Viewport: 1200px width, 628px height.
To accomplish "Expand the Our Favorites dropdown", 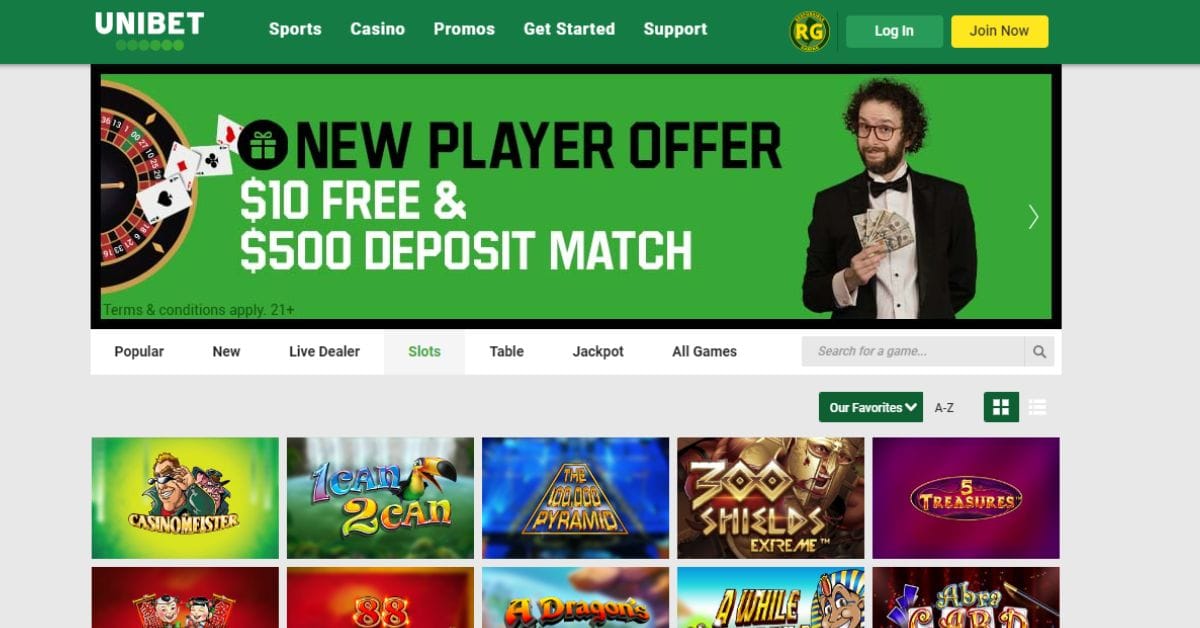I will [871, 407].
